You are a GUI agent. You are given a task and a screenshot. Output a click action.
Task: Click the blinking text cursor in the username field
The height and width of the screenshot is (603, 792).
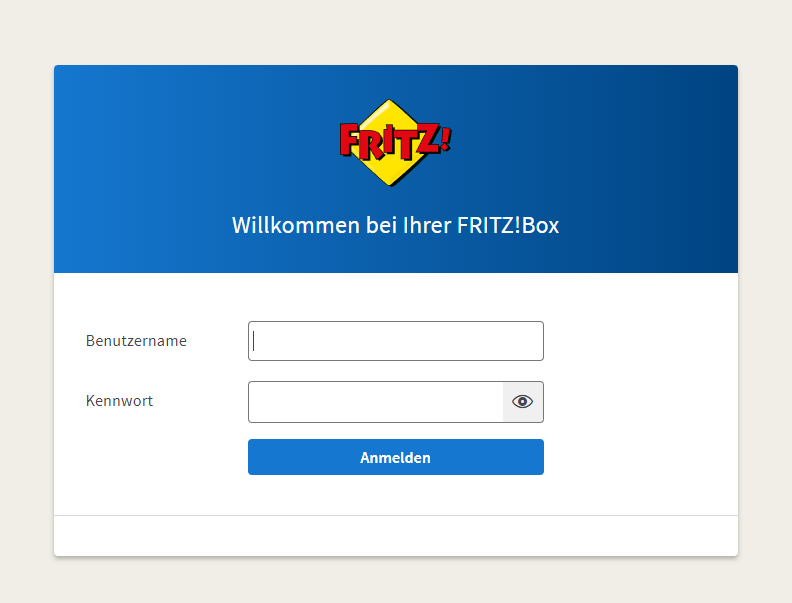coord(254,341)
